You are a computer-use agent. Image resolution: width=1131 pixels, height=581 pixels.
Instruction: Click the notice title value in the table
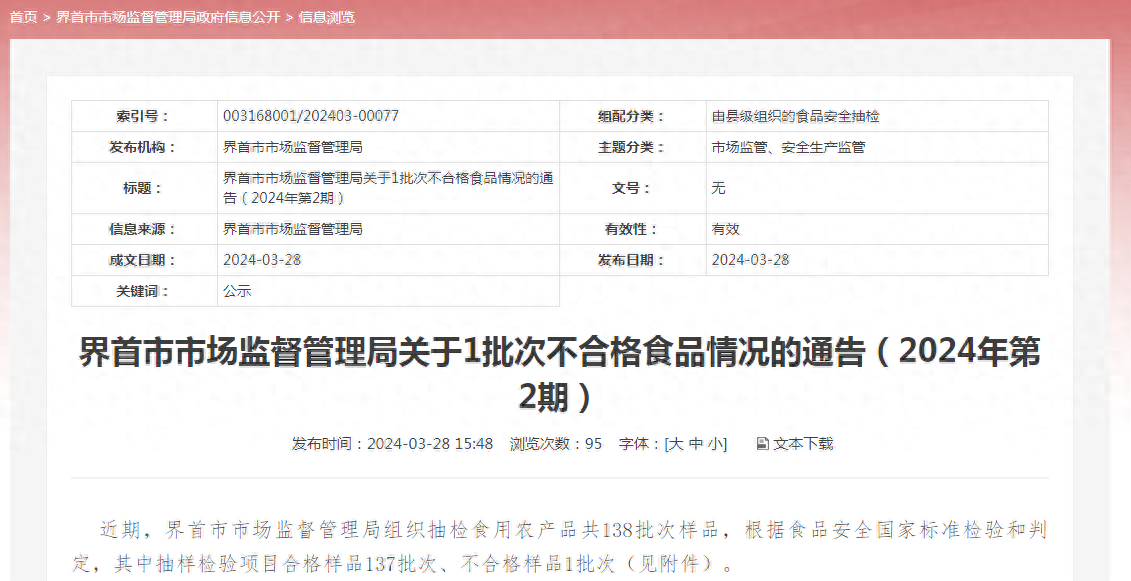[x=388, y=188]
